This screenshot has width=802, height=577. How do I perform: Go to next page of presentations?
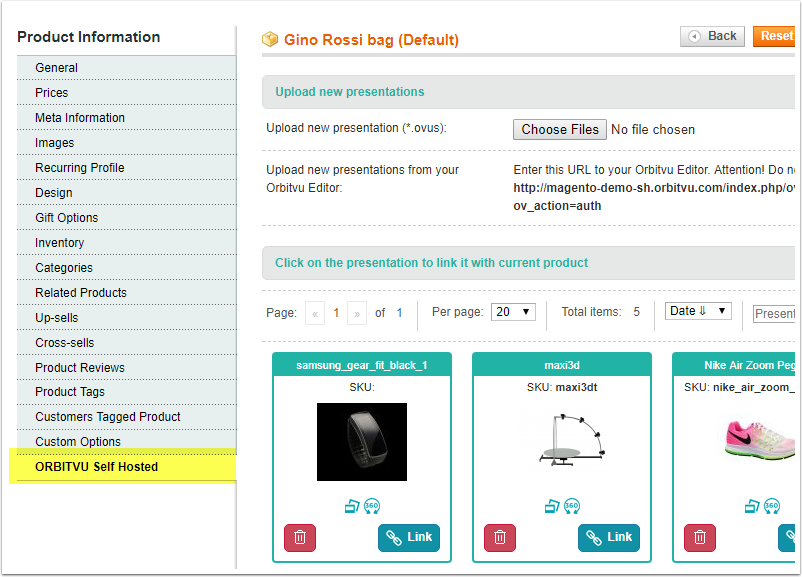click(357, 313)
